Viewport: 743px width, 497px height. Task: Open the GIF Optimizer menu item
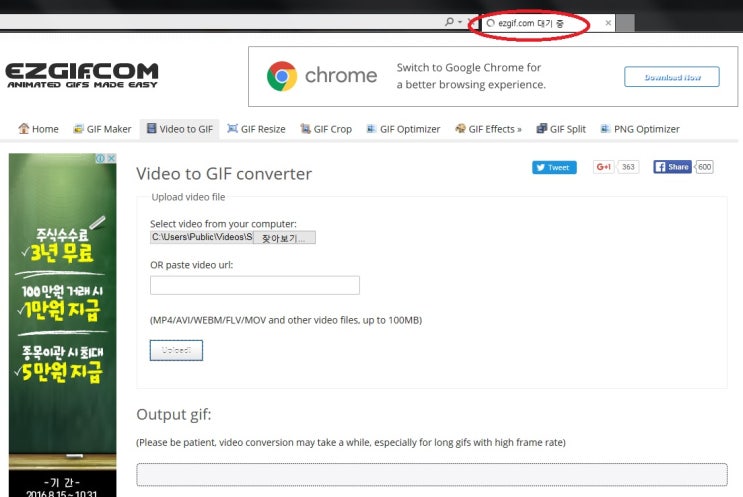[403, 129]
